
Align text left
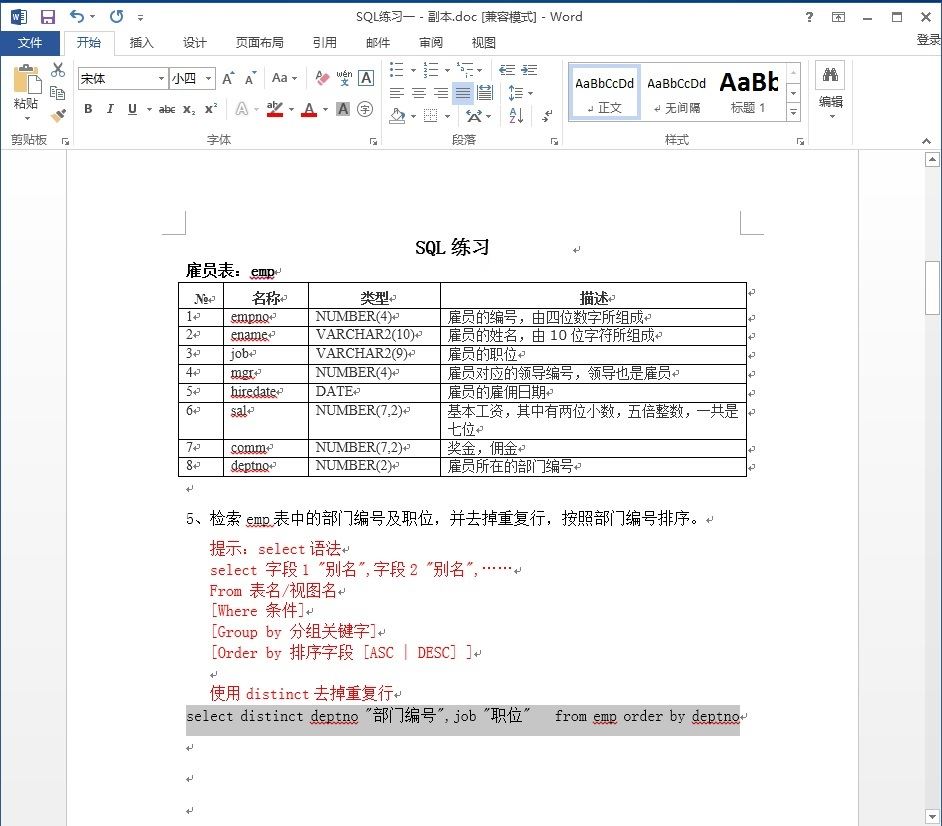pyautogui.click(x=397, y=93)
